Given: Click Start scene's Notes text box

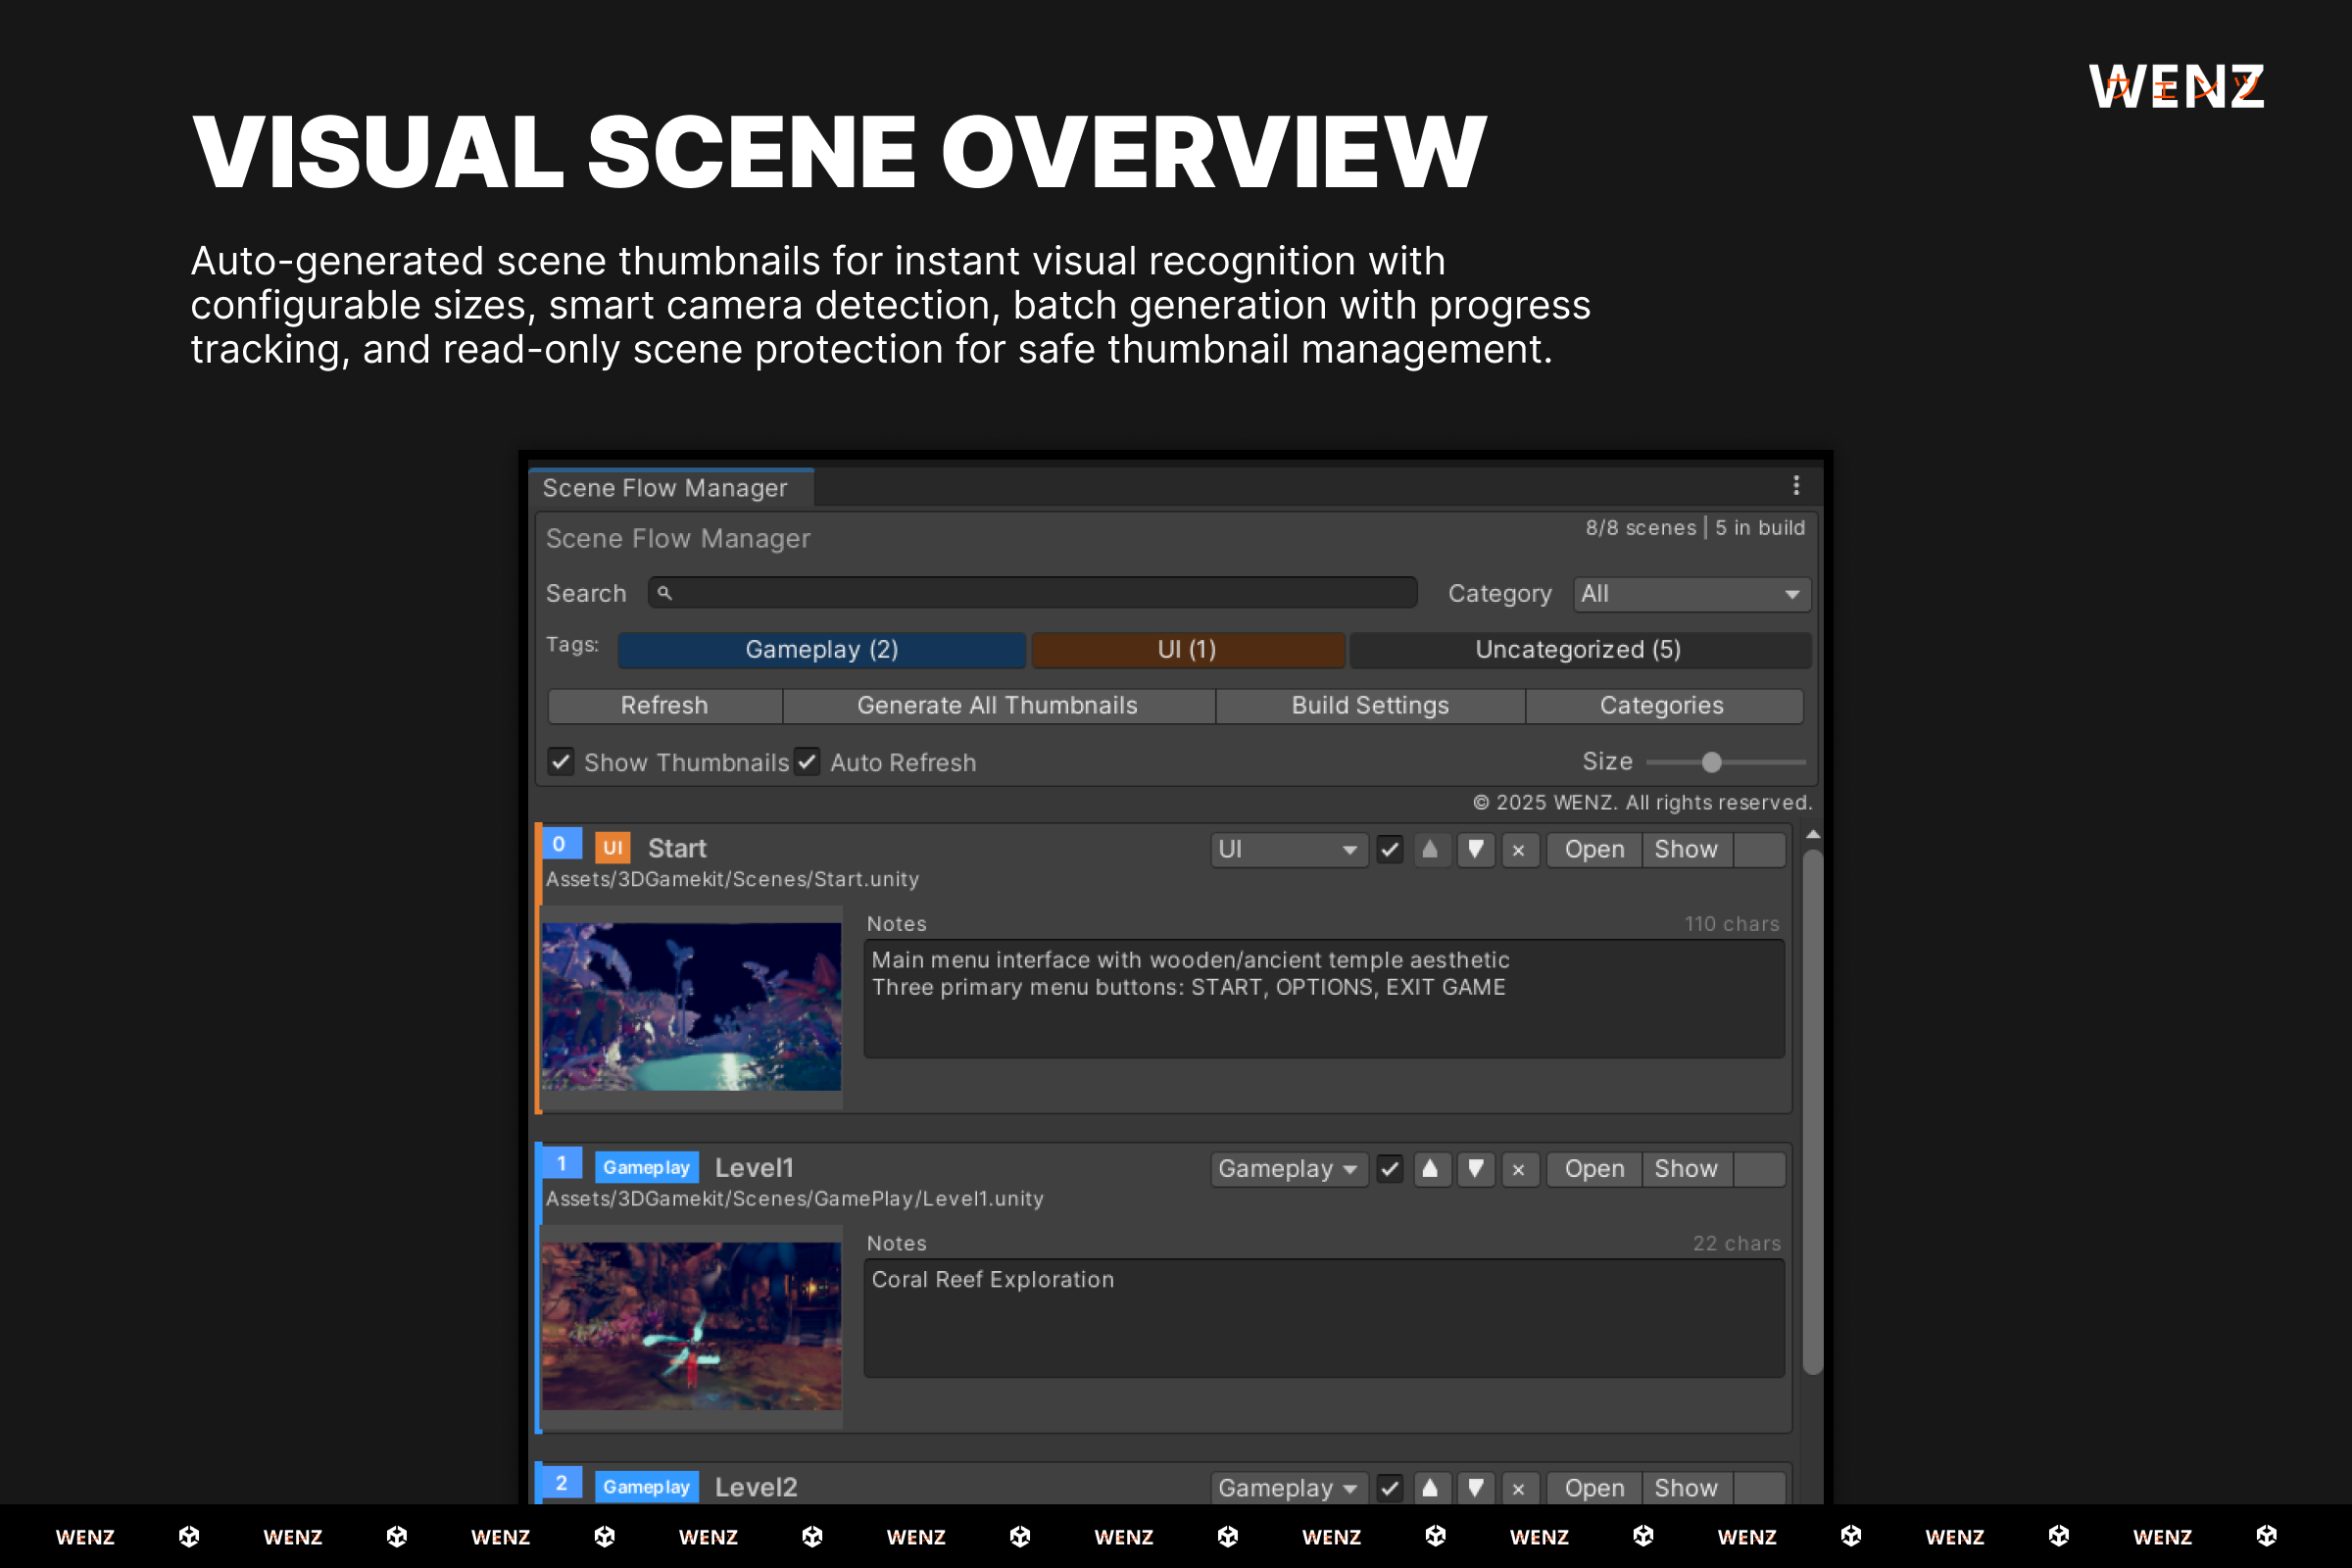Looking at the screenshot, I should 1324,998.
